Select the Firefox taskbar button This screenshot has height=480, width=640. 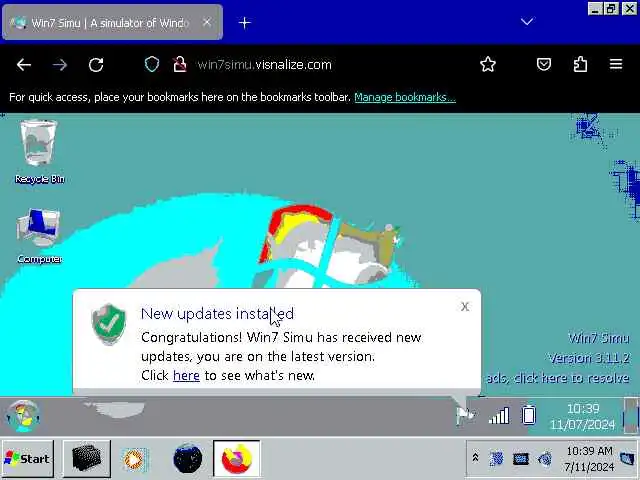click(236, 458)
